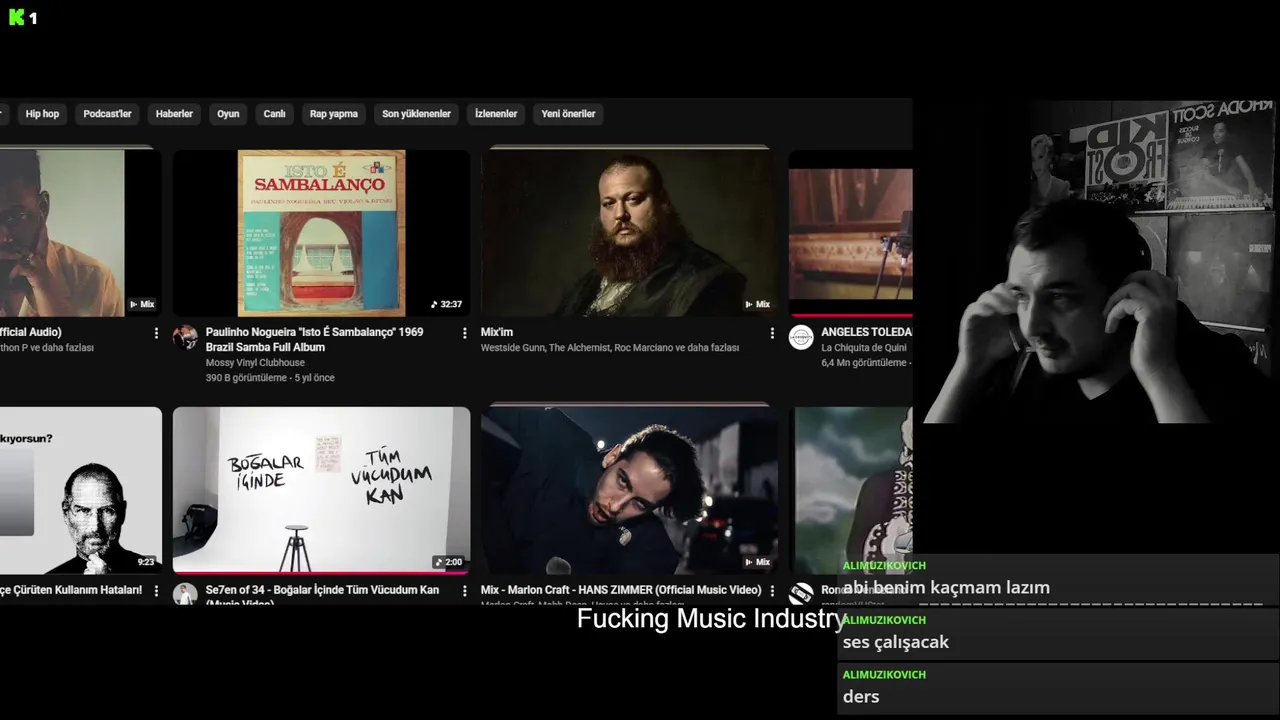The height and width of the screenshot is (720, 1280).
Task: Select the Son yüklenenler filter chip
Action: click(x=416, y=114)
